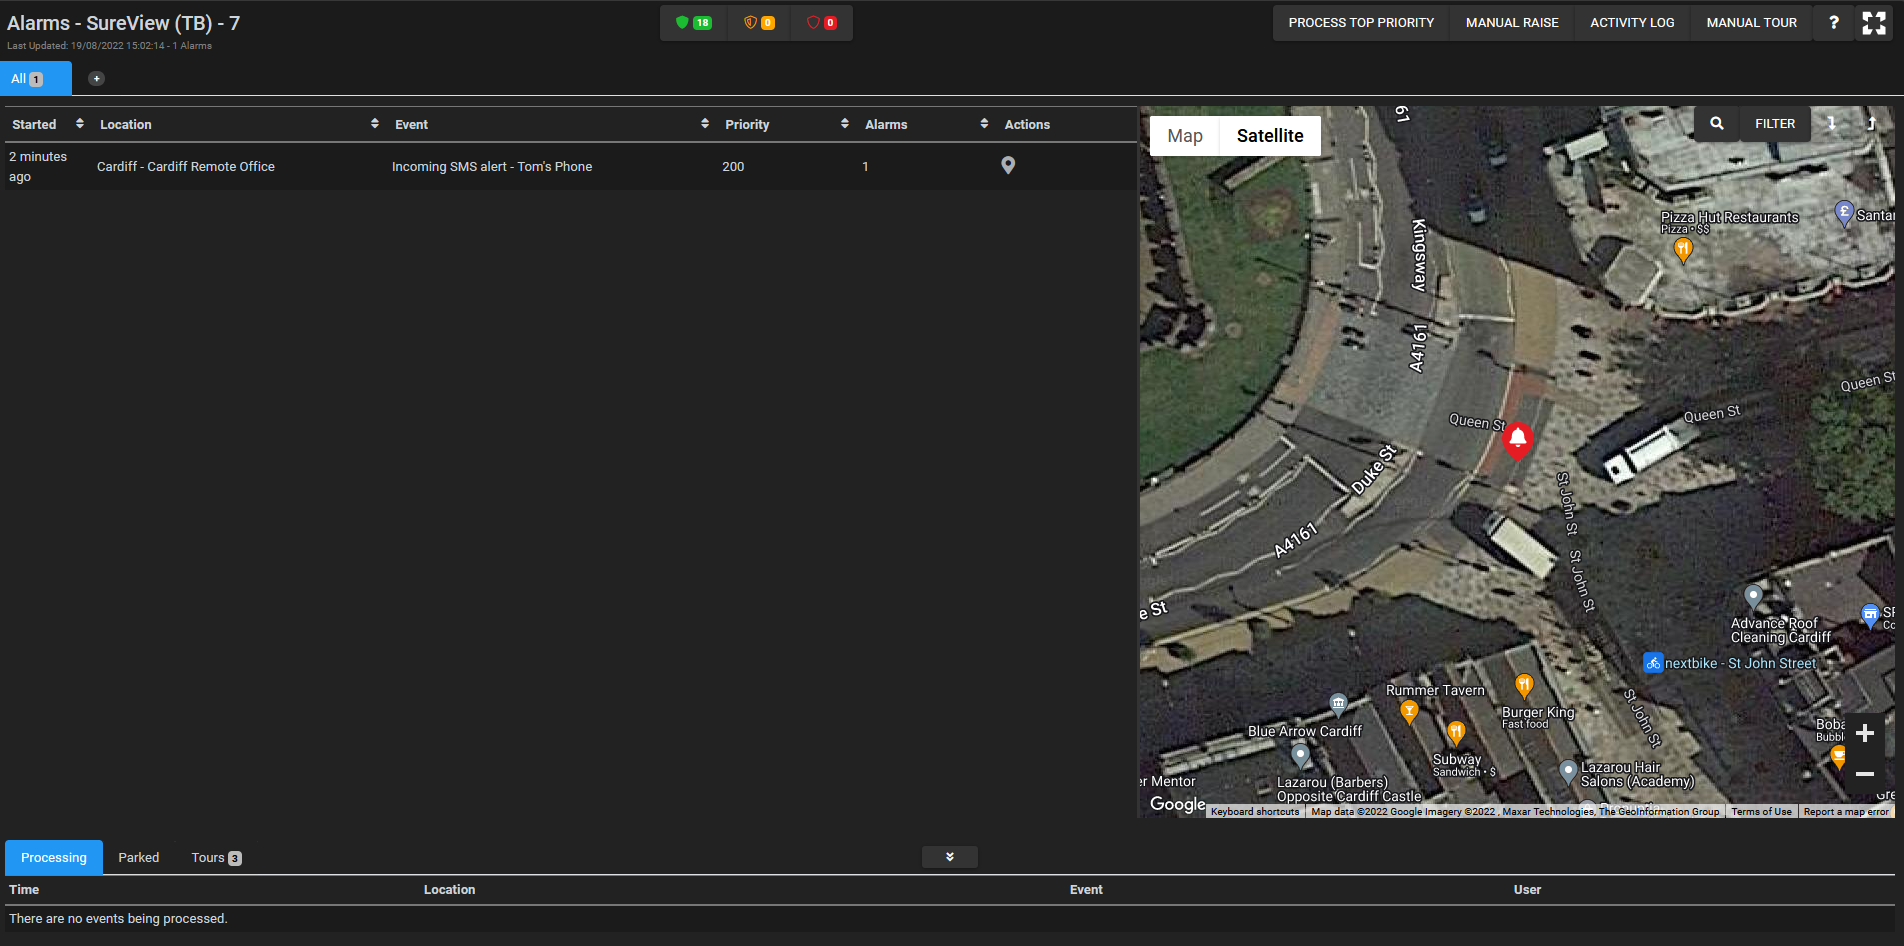
Task: Switch map to Map view
Action: coord(1185,136)
